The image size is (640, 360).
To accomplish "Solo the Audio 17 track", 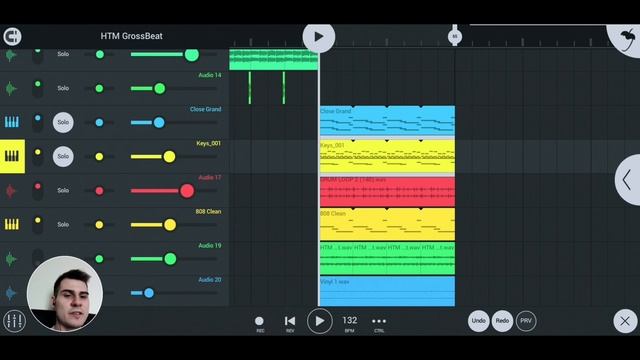I will tap(63, 191).
